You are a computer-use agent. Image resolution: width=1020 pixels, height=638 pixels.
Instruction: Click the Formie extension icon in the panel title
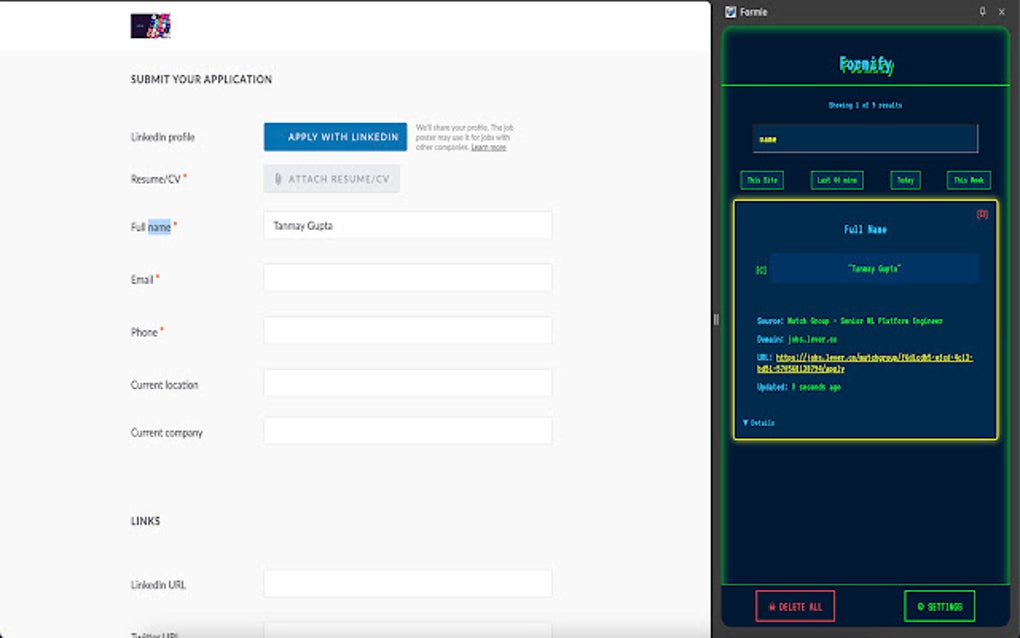[730, 12]
